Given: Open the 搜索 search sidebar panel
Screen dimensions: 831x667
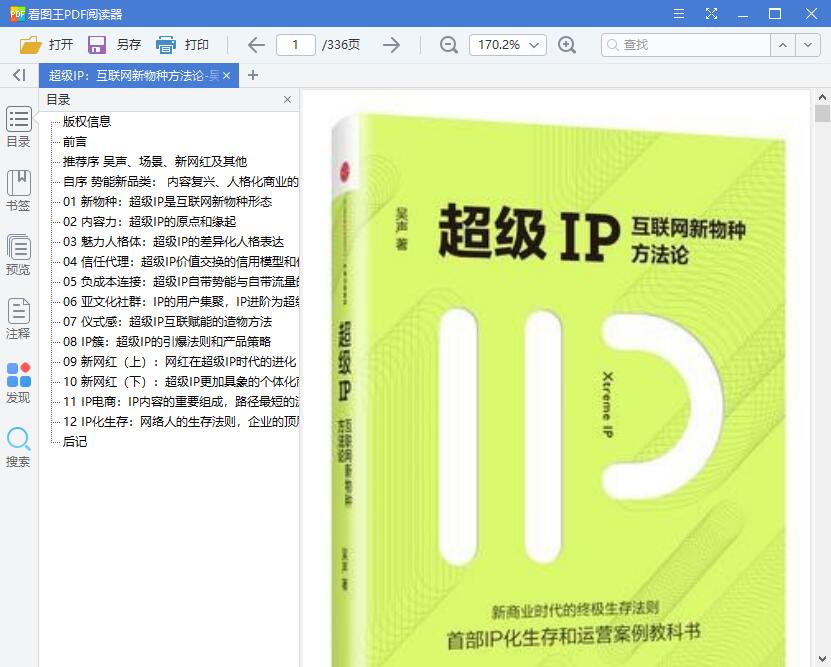Looking at the screenshot, I should 19,447.
